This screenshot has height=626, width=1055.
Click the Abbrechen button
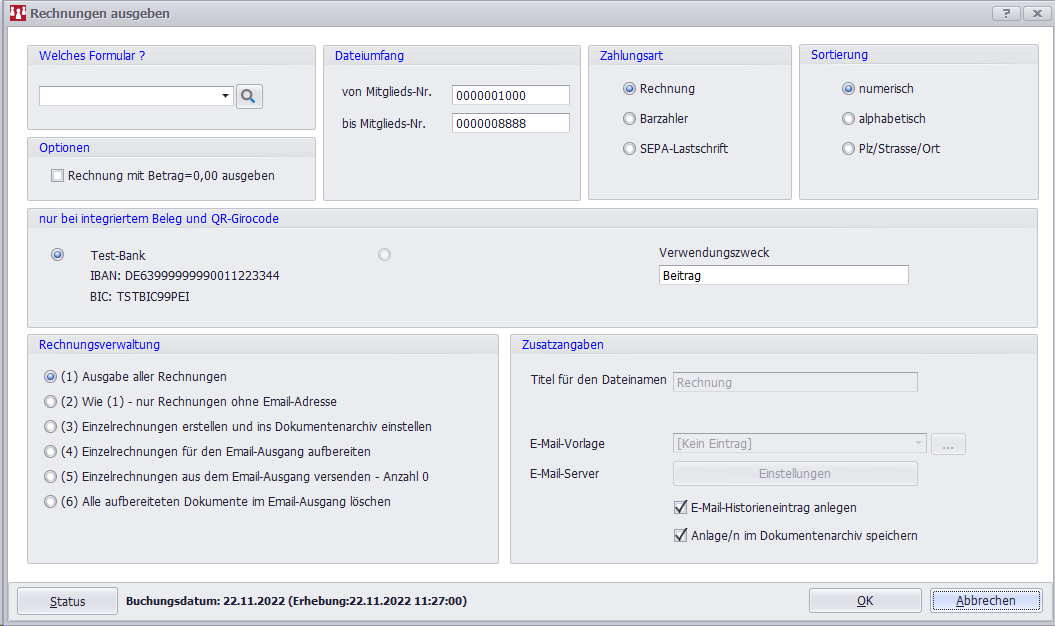point(985,601)
